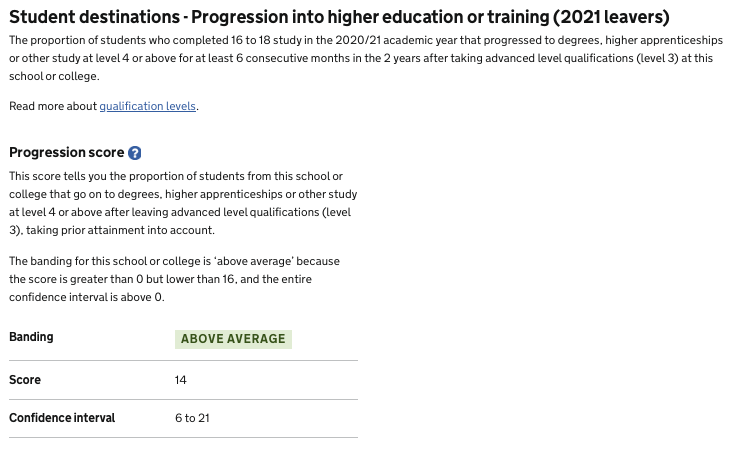Click the Score row label
This screenshot has width=744, height=452.
pos(25,380)
